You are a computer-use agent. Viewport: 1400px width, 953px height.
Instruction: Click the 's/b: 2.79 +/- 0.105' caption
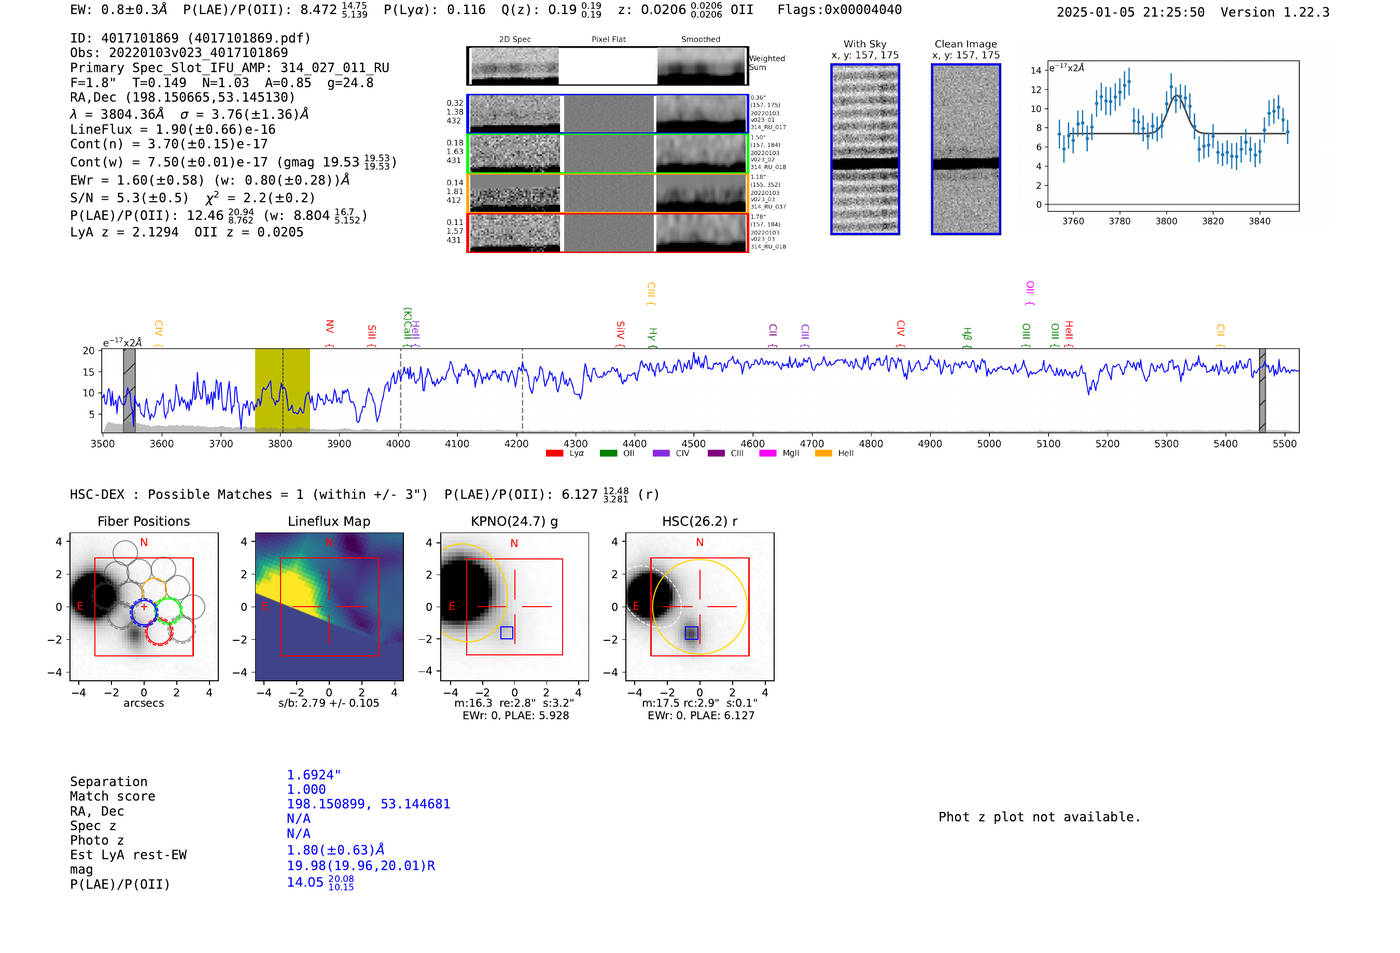click(329, 703)
